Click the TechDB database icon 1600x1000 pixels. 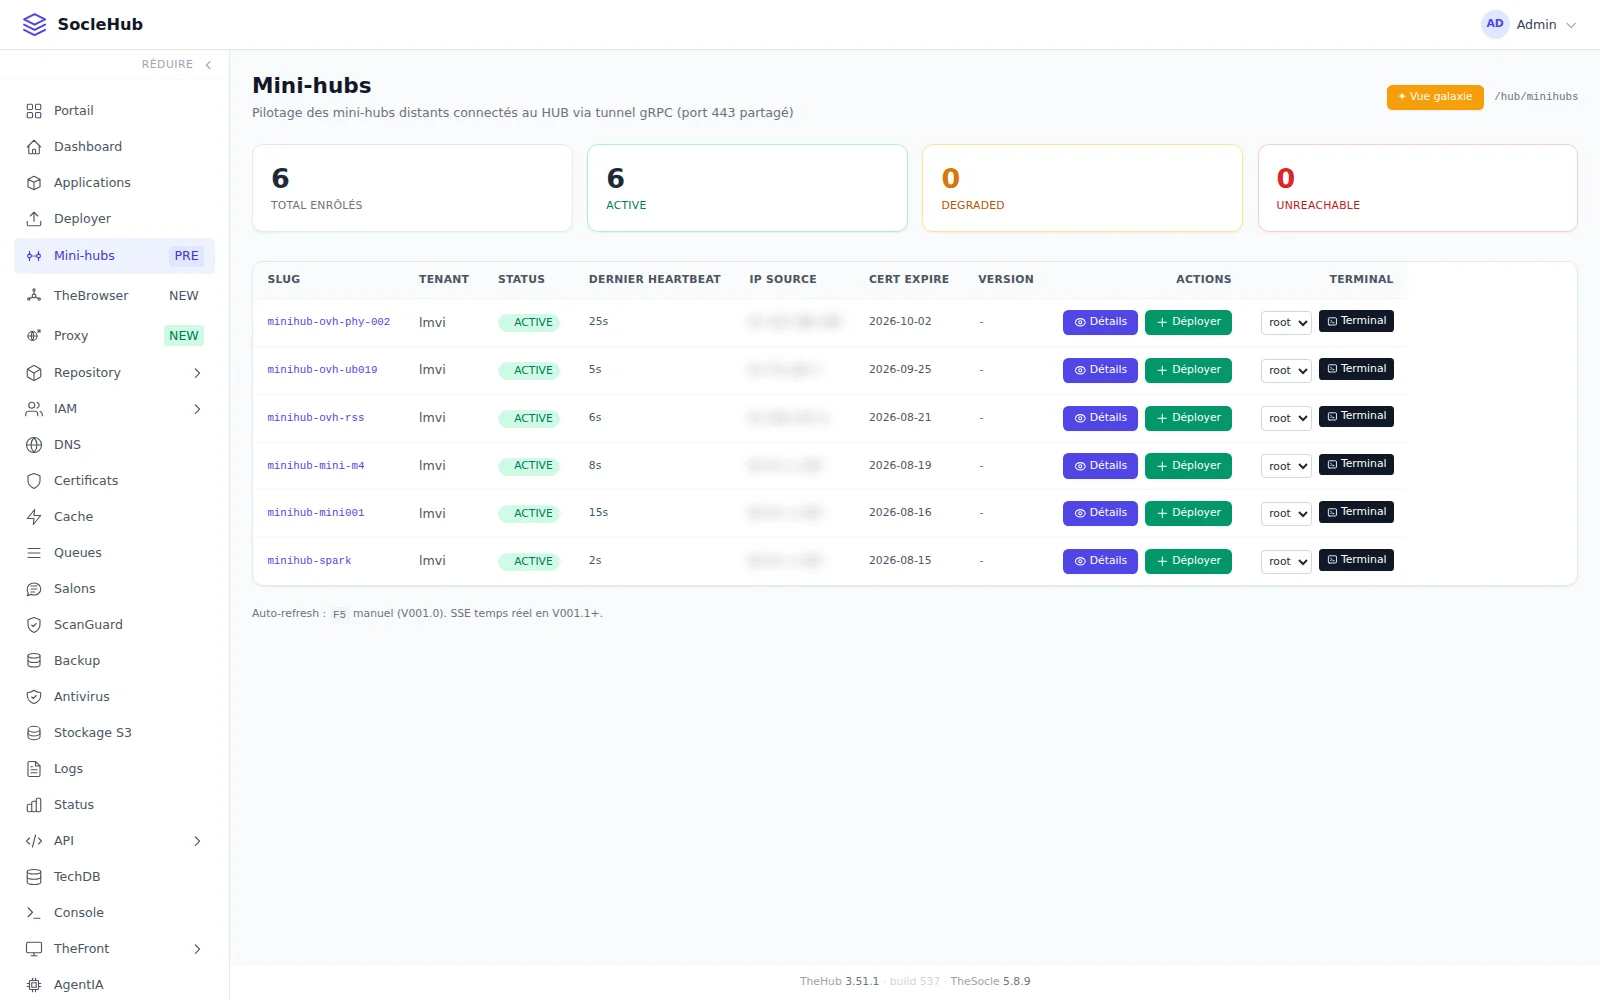(34, 877)
